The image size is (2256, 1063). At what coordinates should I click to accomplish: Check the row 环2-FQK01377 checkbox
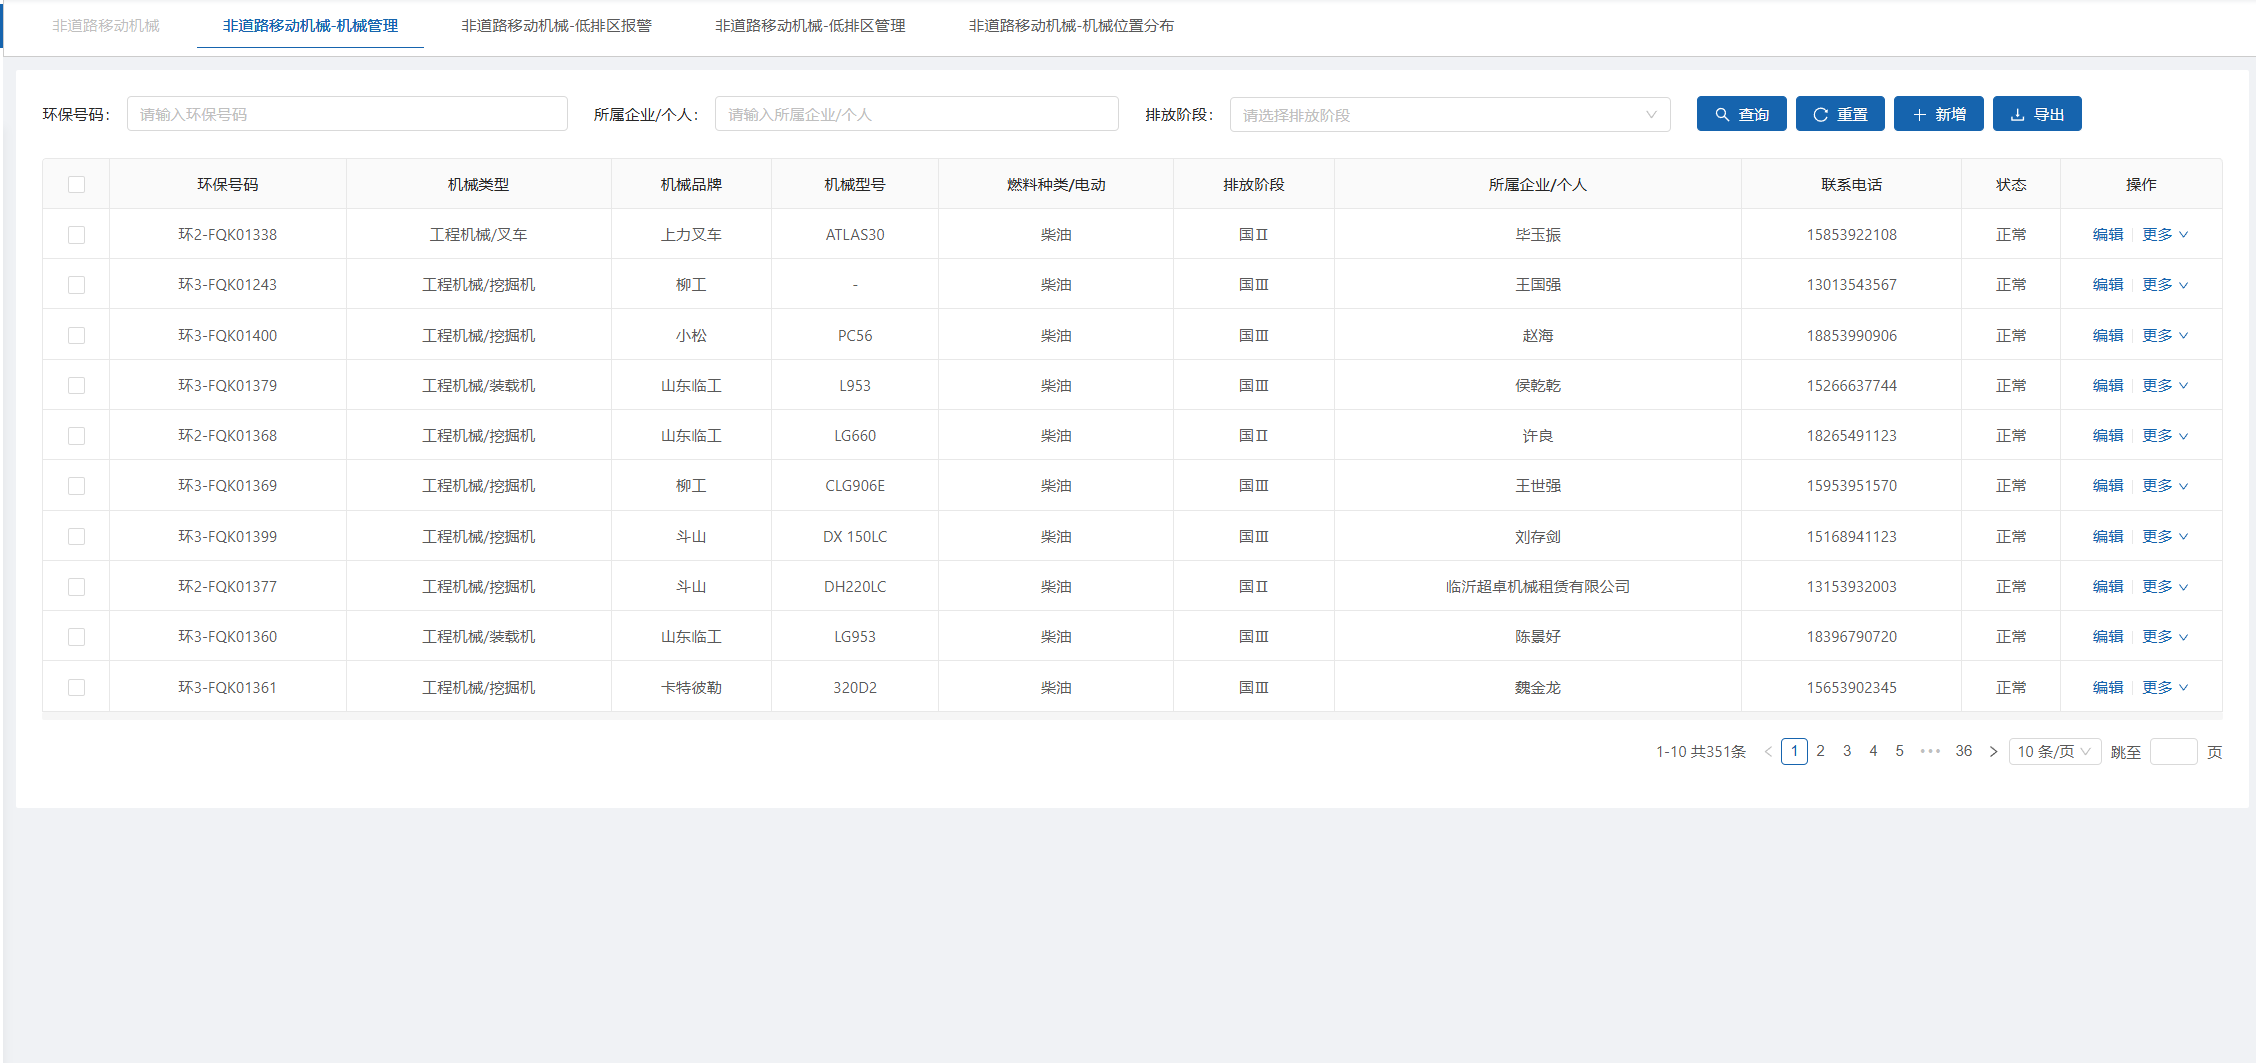(76, 586)
